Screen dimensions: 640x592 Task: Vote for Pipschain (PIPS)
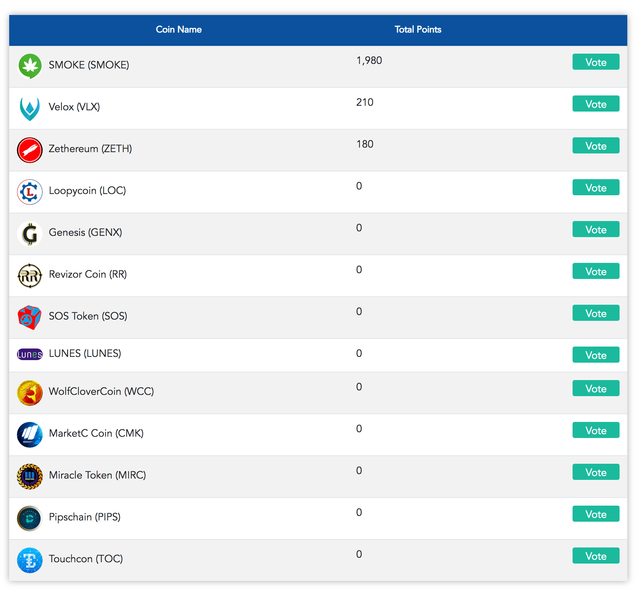coord(596,514)
